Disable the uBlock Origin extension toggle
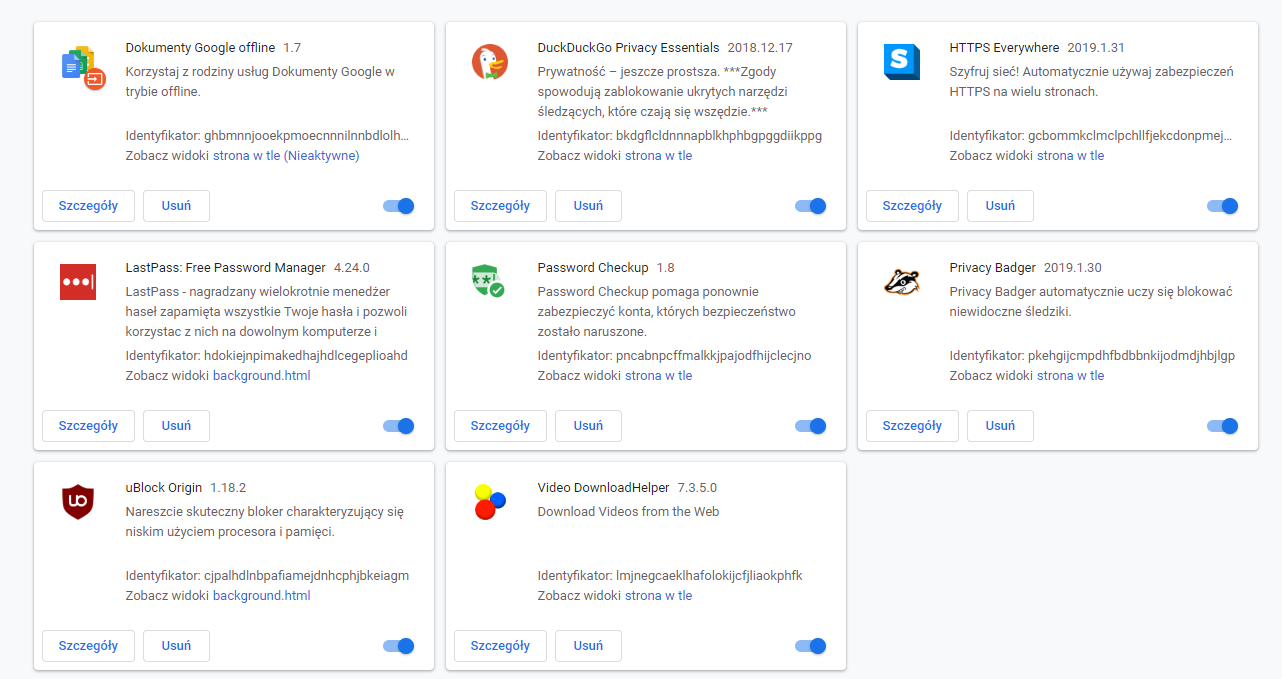 click(x=399, y=646)
